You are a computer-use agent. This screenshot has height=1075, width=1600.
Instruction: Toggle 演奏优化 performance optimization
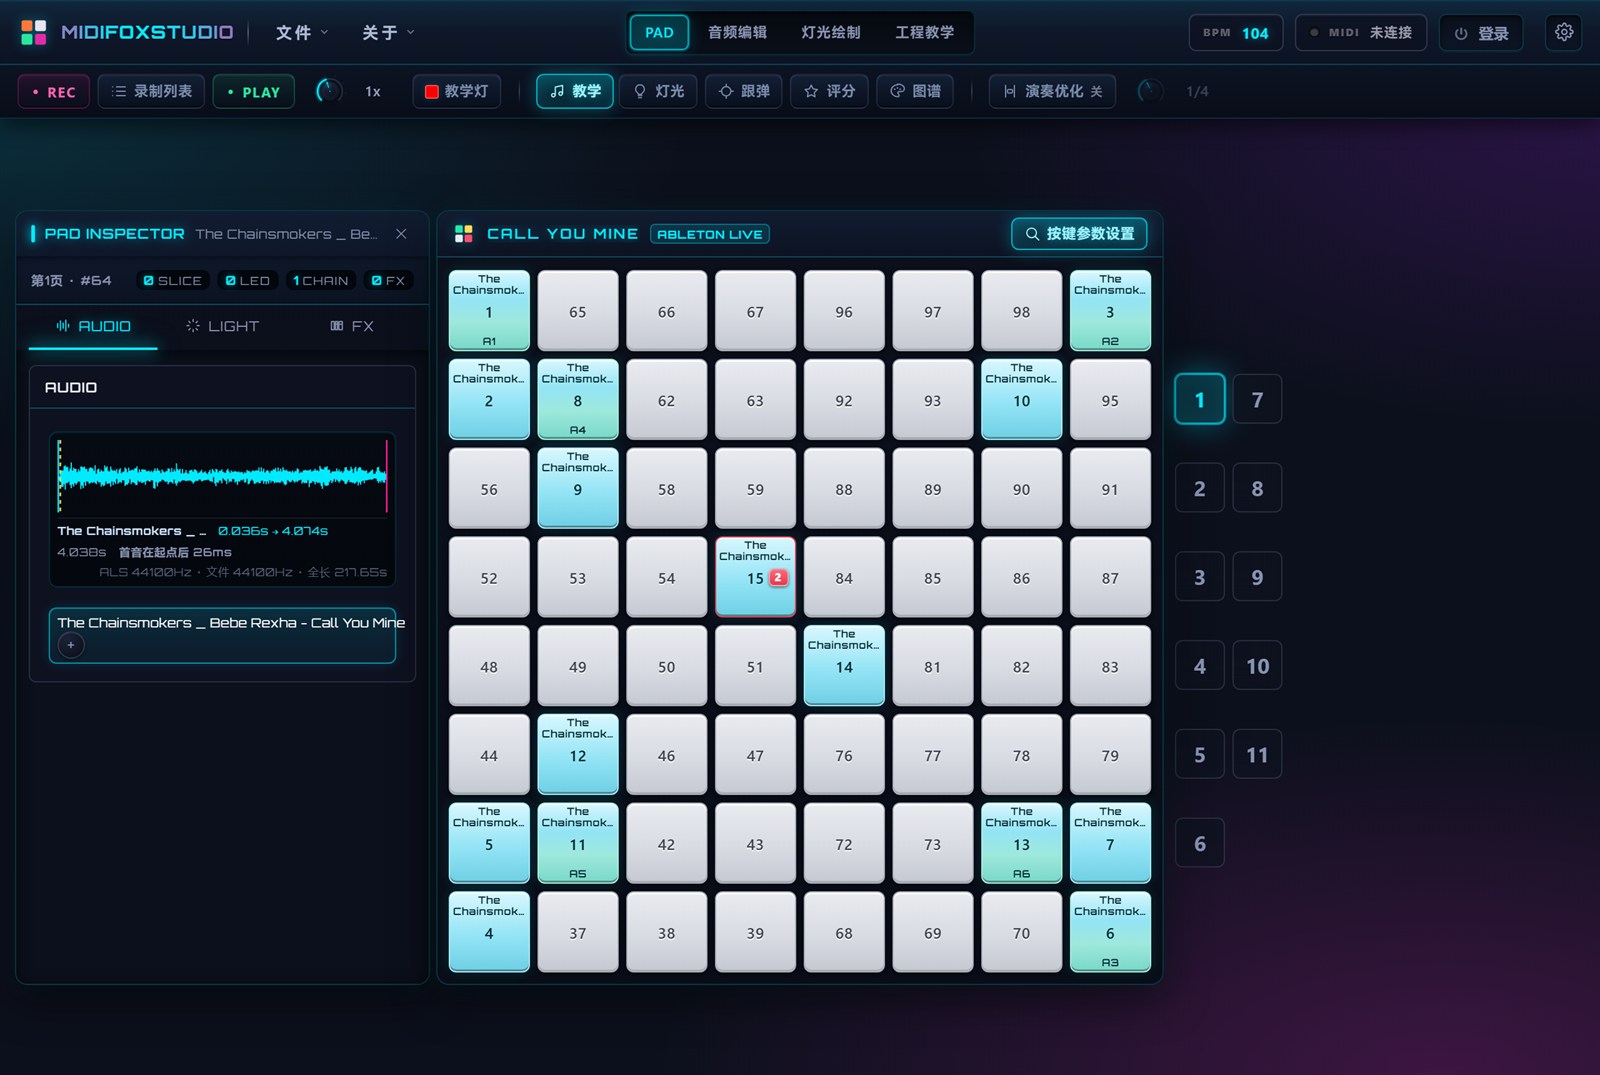click(x=1052, y=92)
